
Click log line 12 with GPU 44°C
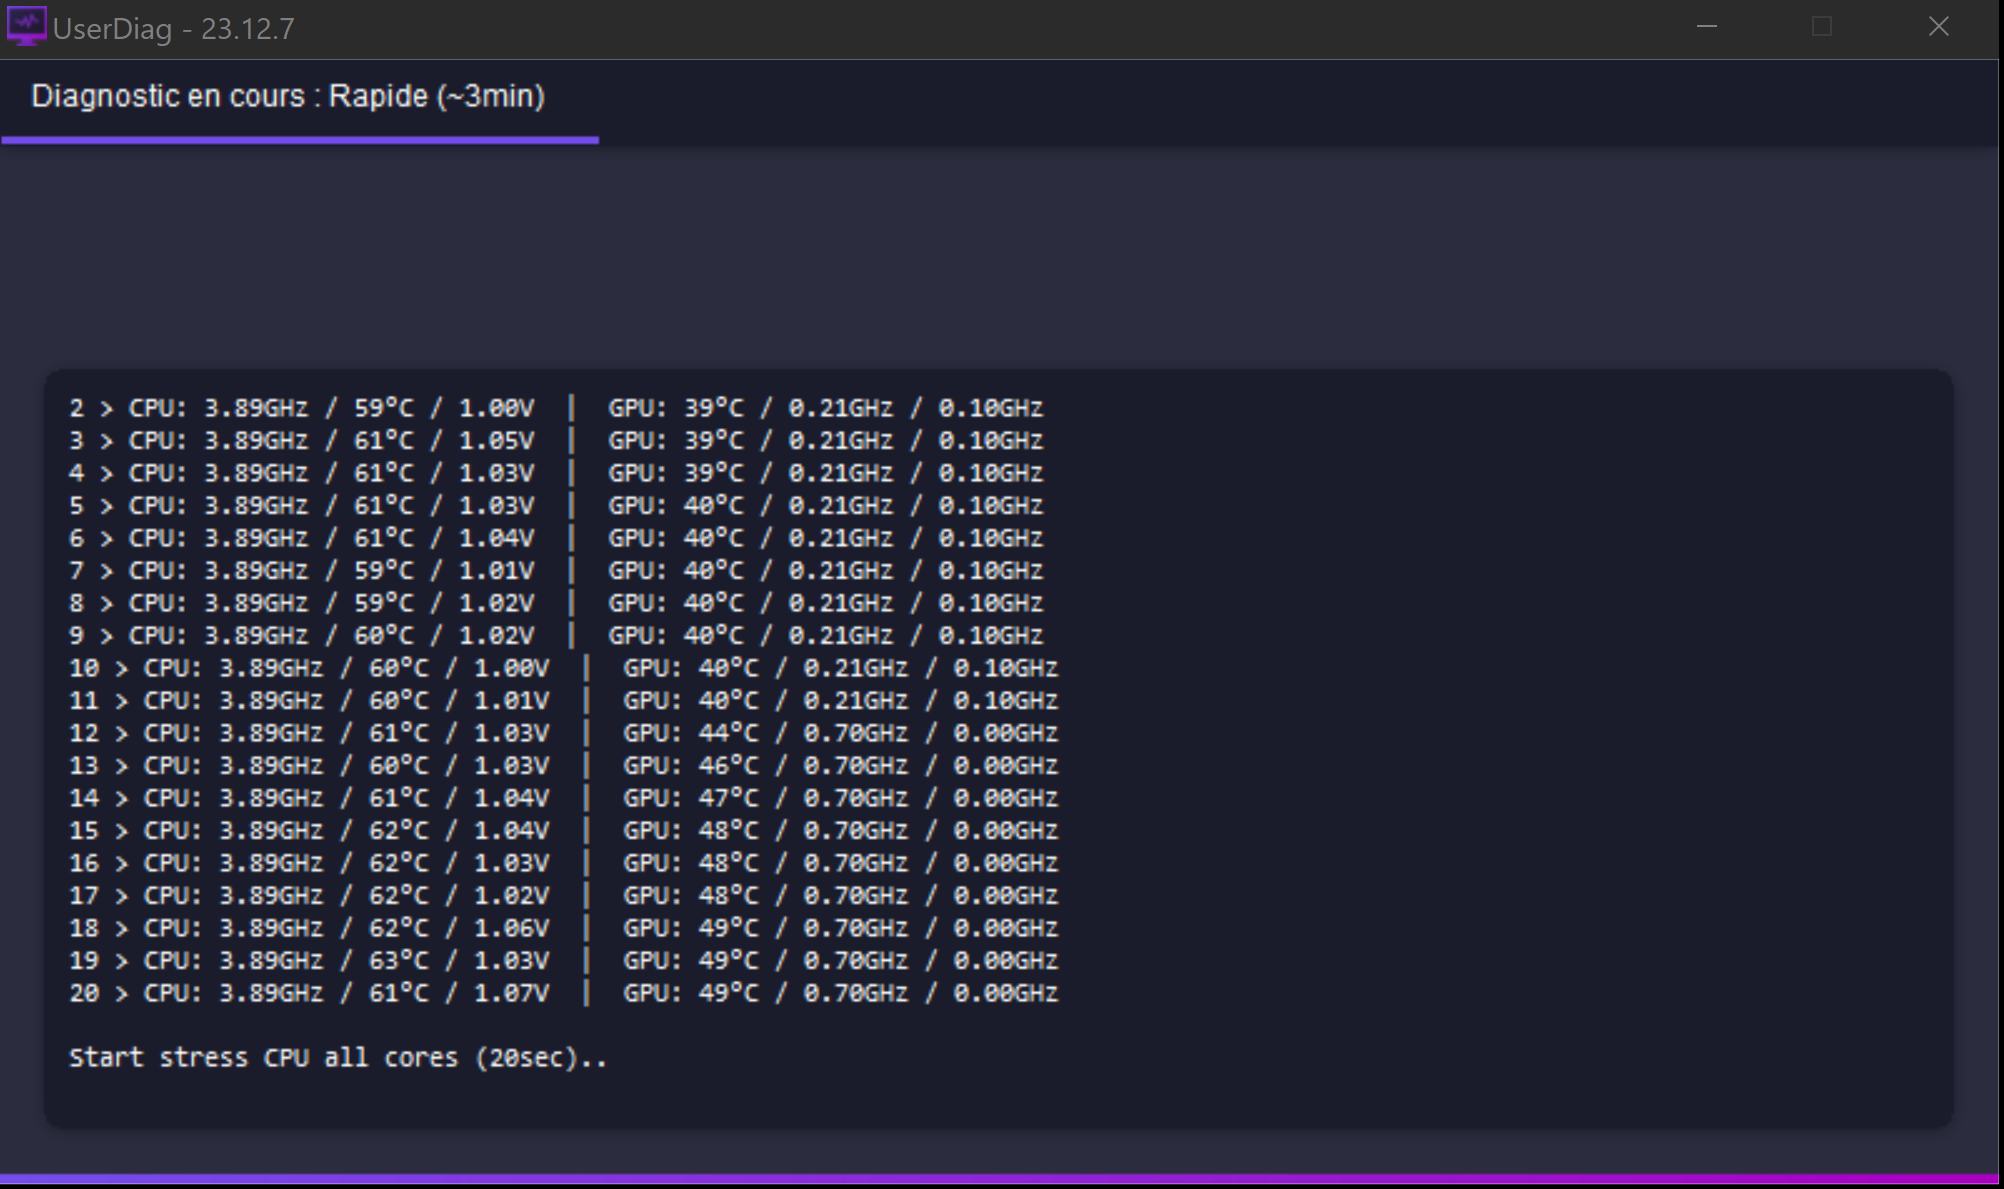click(562, 733)
